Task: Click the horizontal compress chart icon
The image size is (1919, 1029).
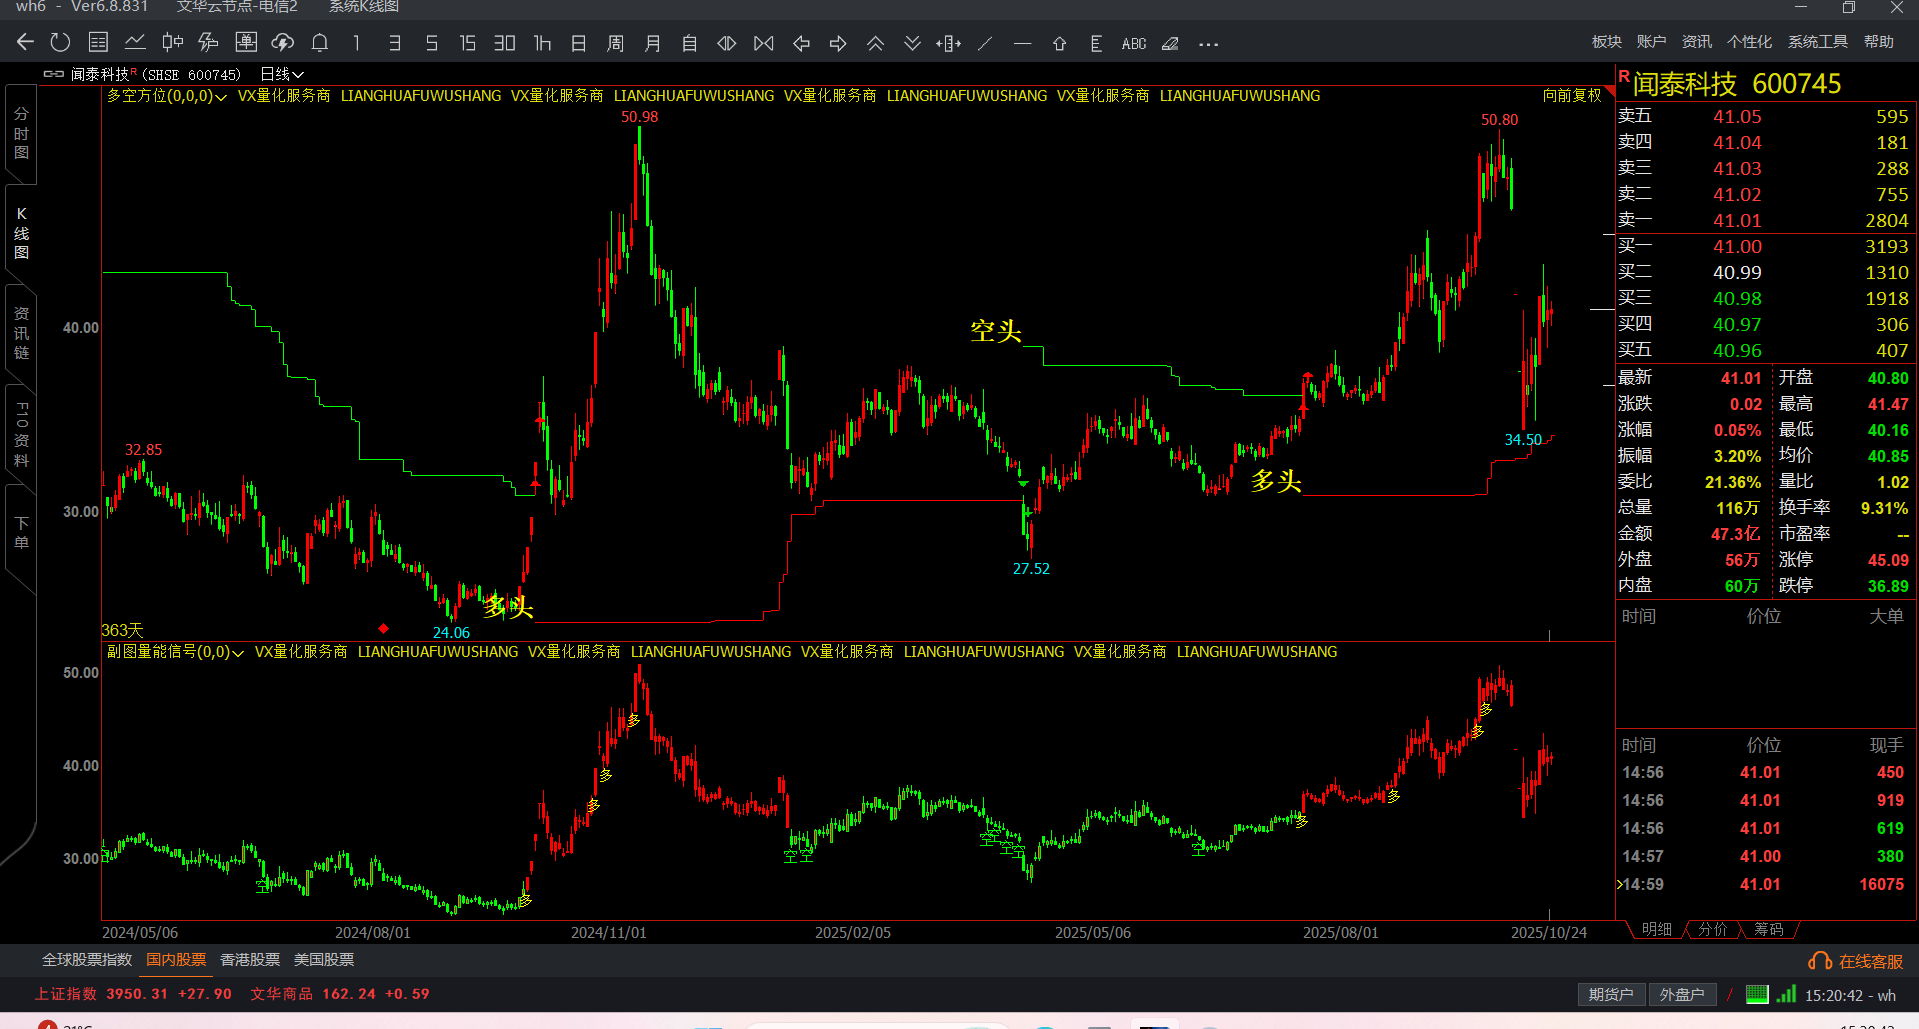Action: coord(764,43)
